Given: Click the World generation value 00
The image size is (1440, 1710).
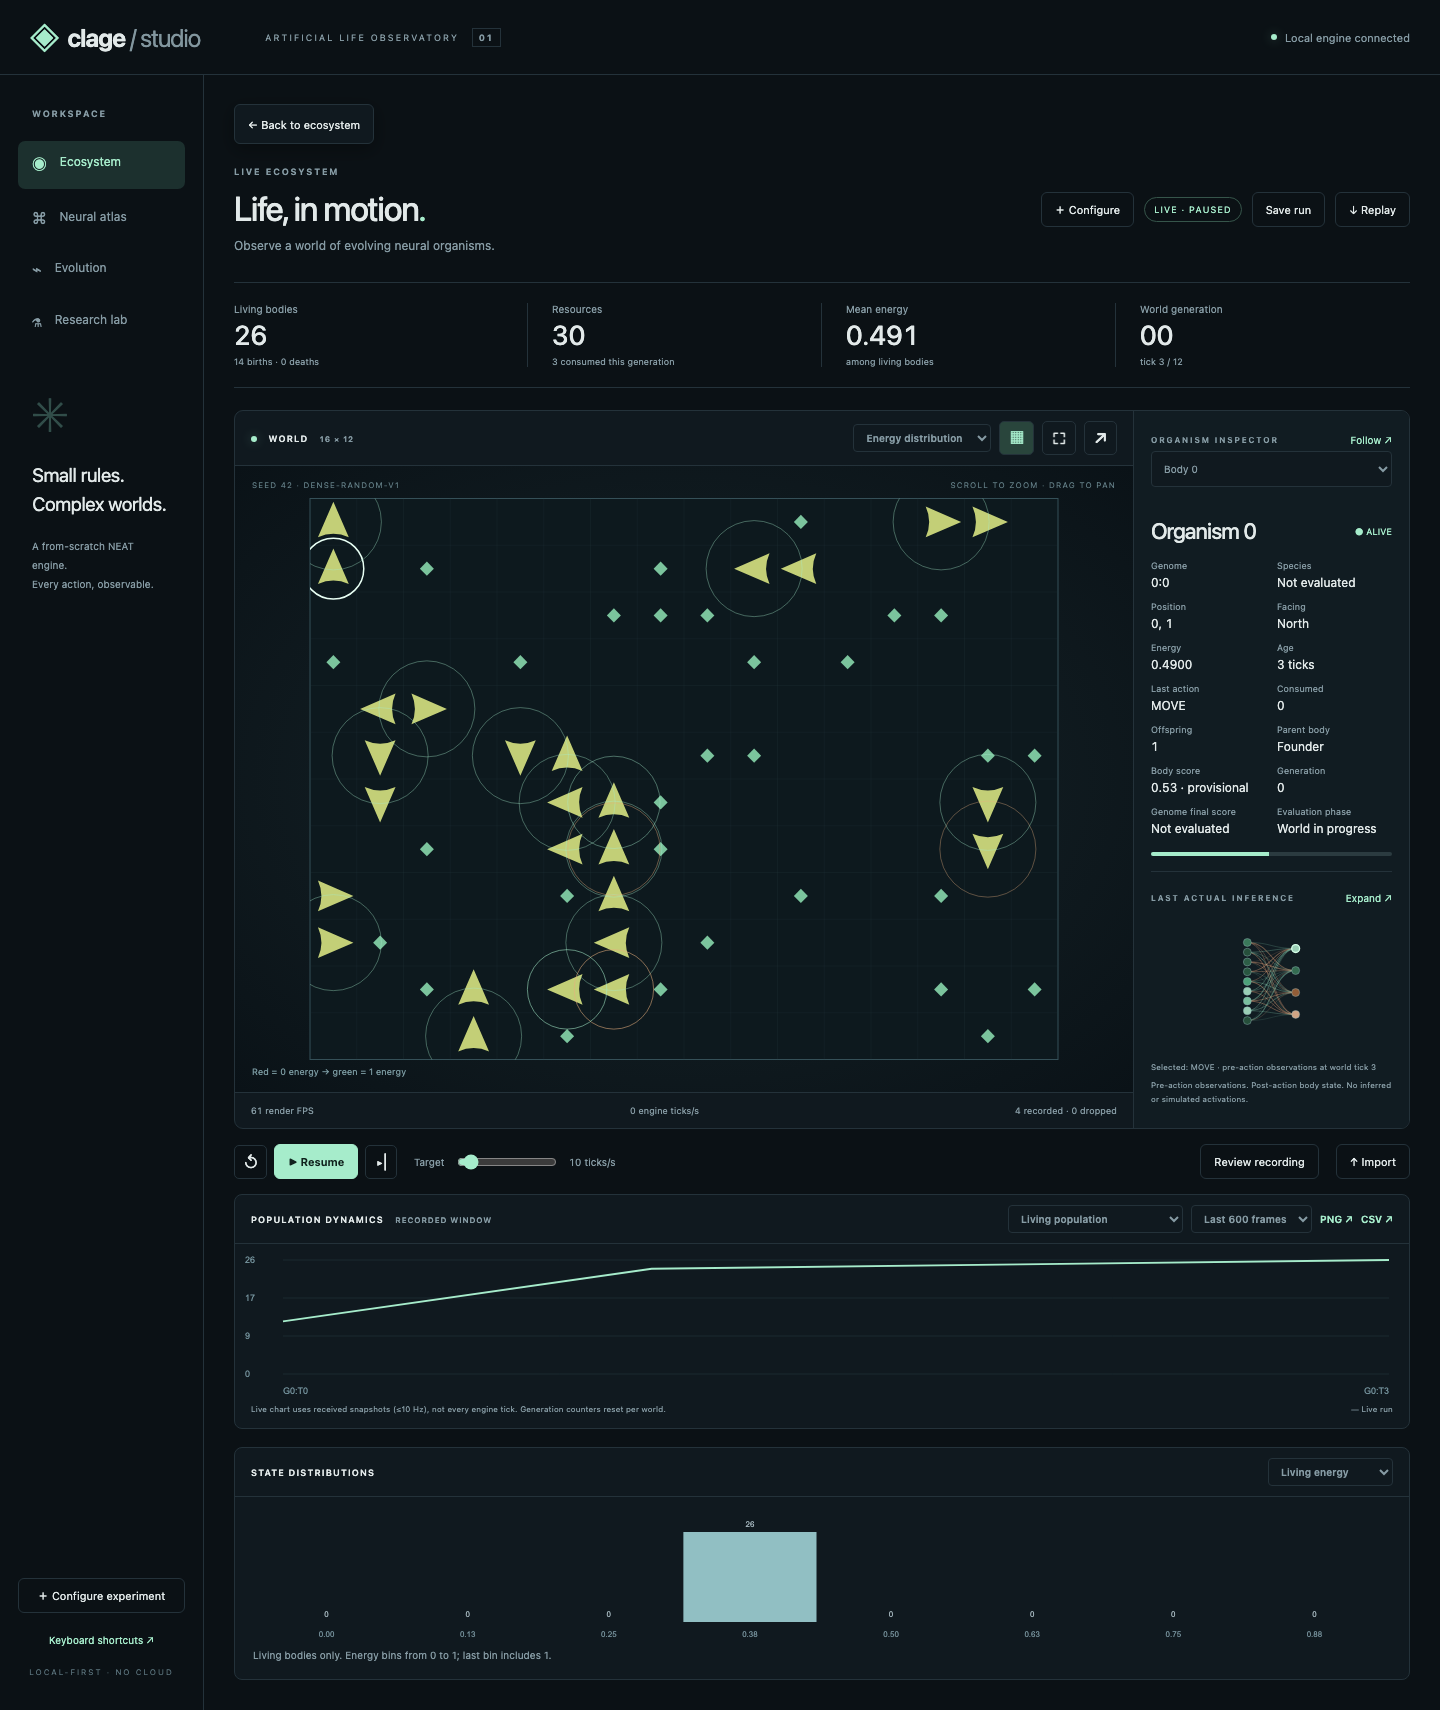Looking at the screenshot, I should pos(1157,336).
